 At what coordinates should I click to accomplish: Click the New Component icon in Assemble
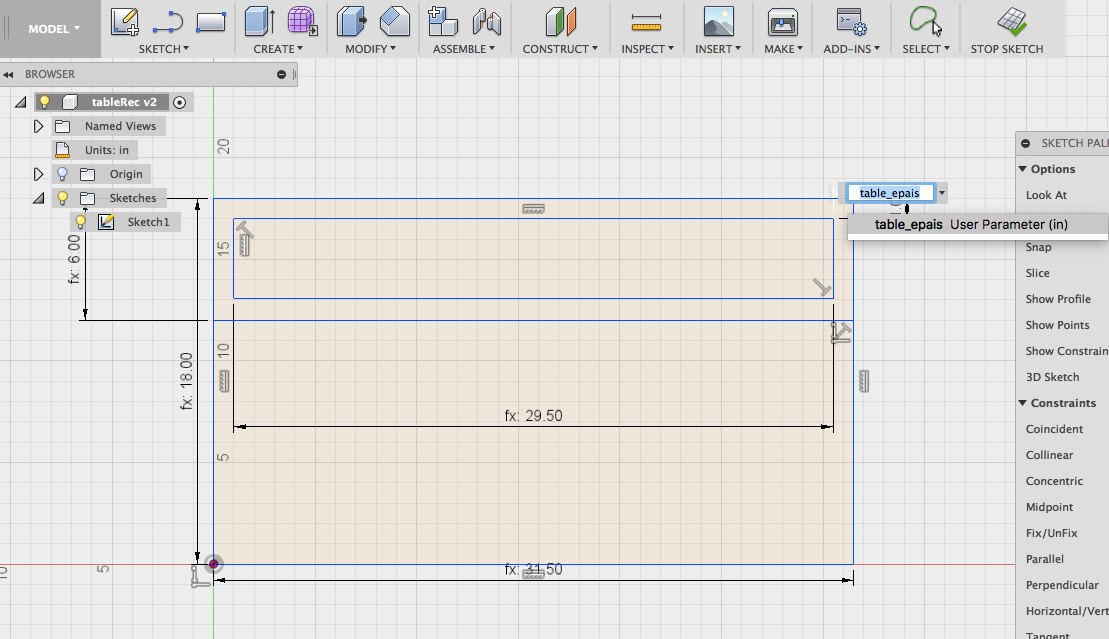click(443, 21)
